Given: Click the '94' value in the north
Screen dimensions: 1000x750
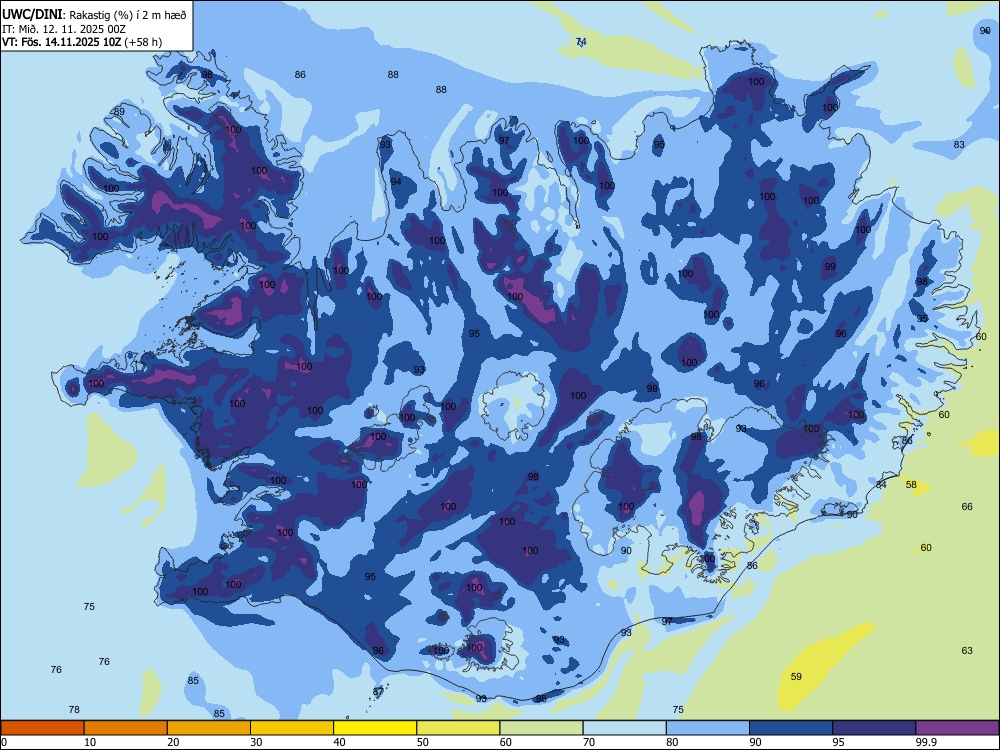Looking at the screenshot, I should coord(396,182).
